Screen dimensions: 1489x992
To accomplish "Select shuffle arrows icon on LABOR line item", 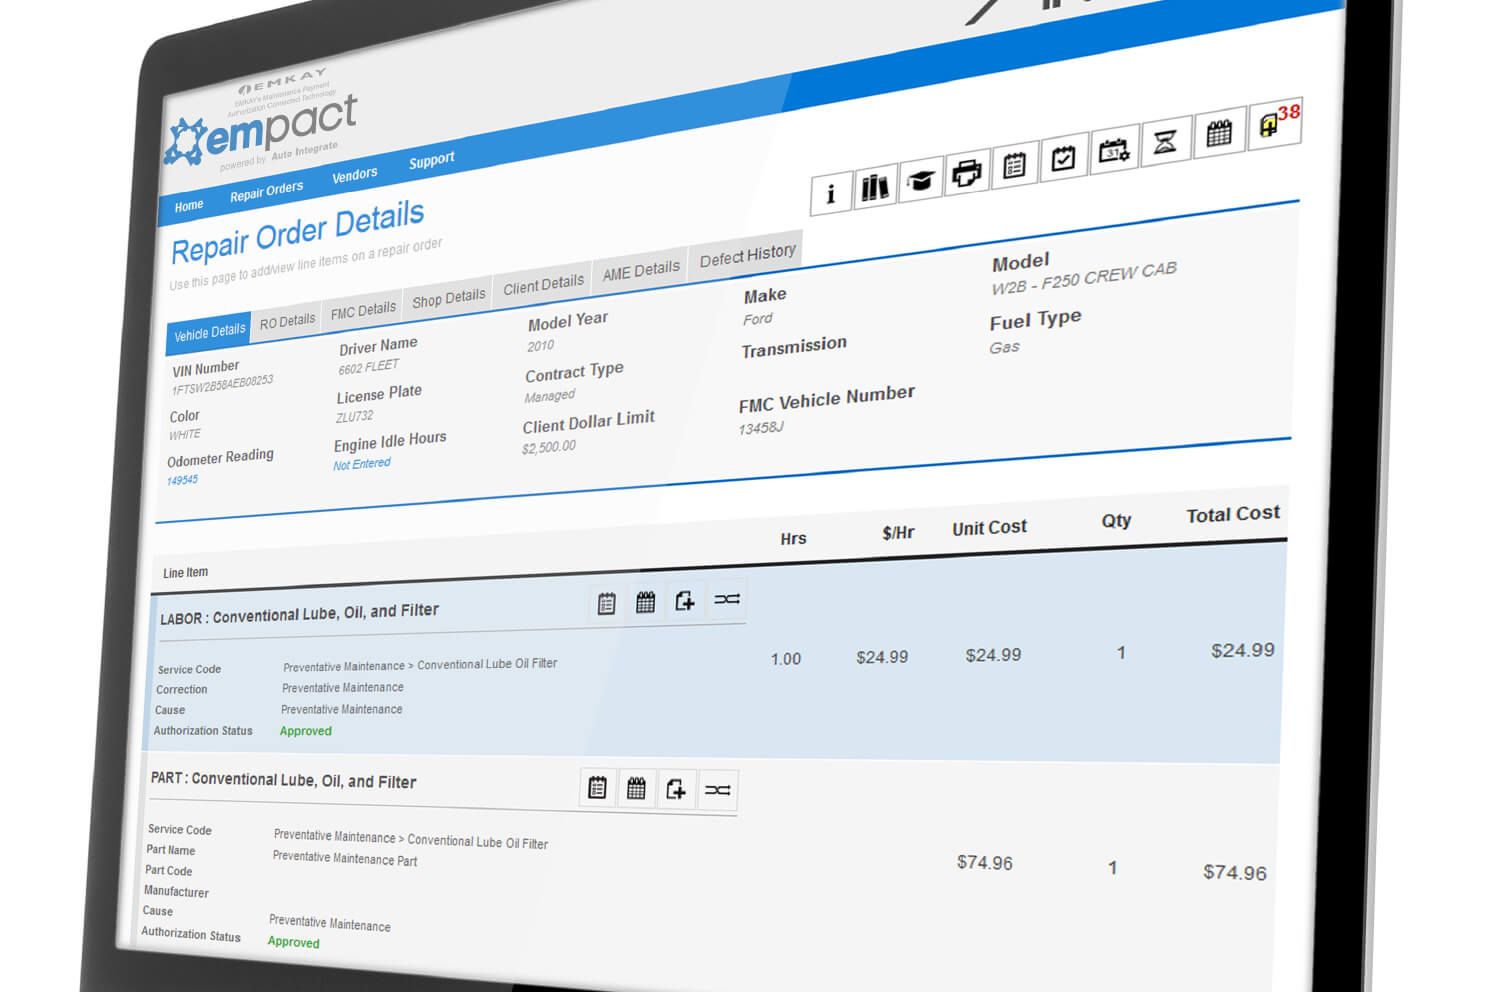I will [727, 599].
